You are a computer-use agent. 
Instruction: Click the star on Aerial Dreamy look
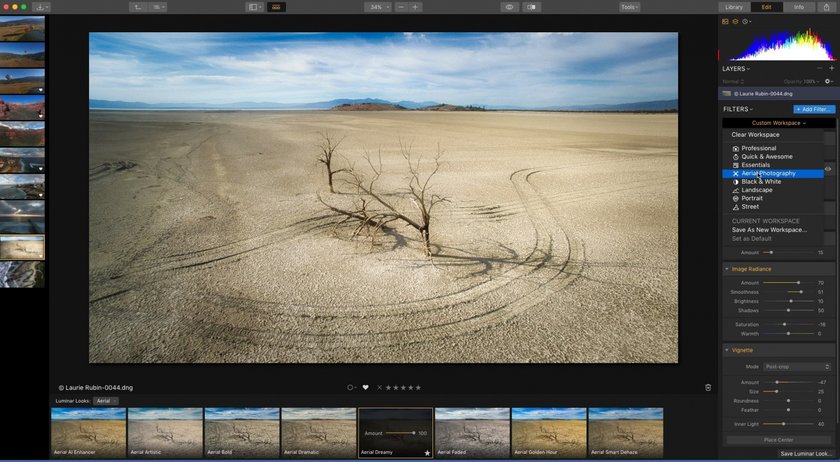427,453
